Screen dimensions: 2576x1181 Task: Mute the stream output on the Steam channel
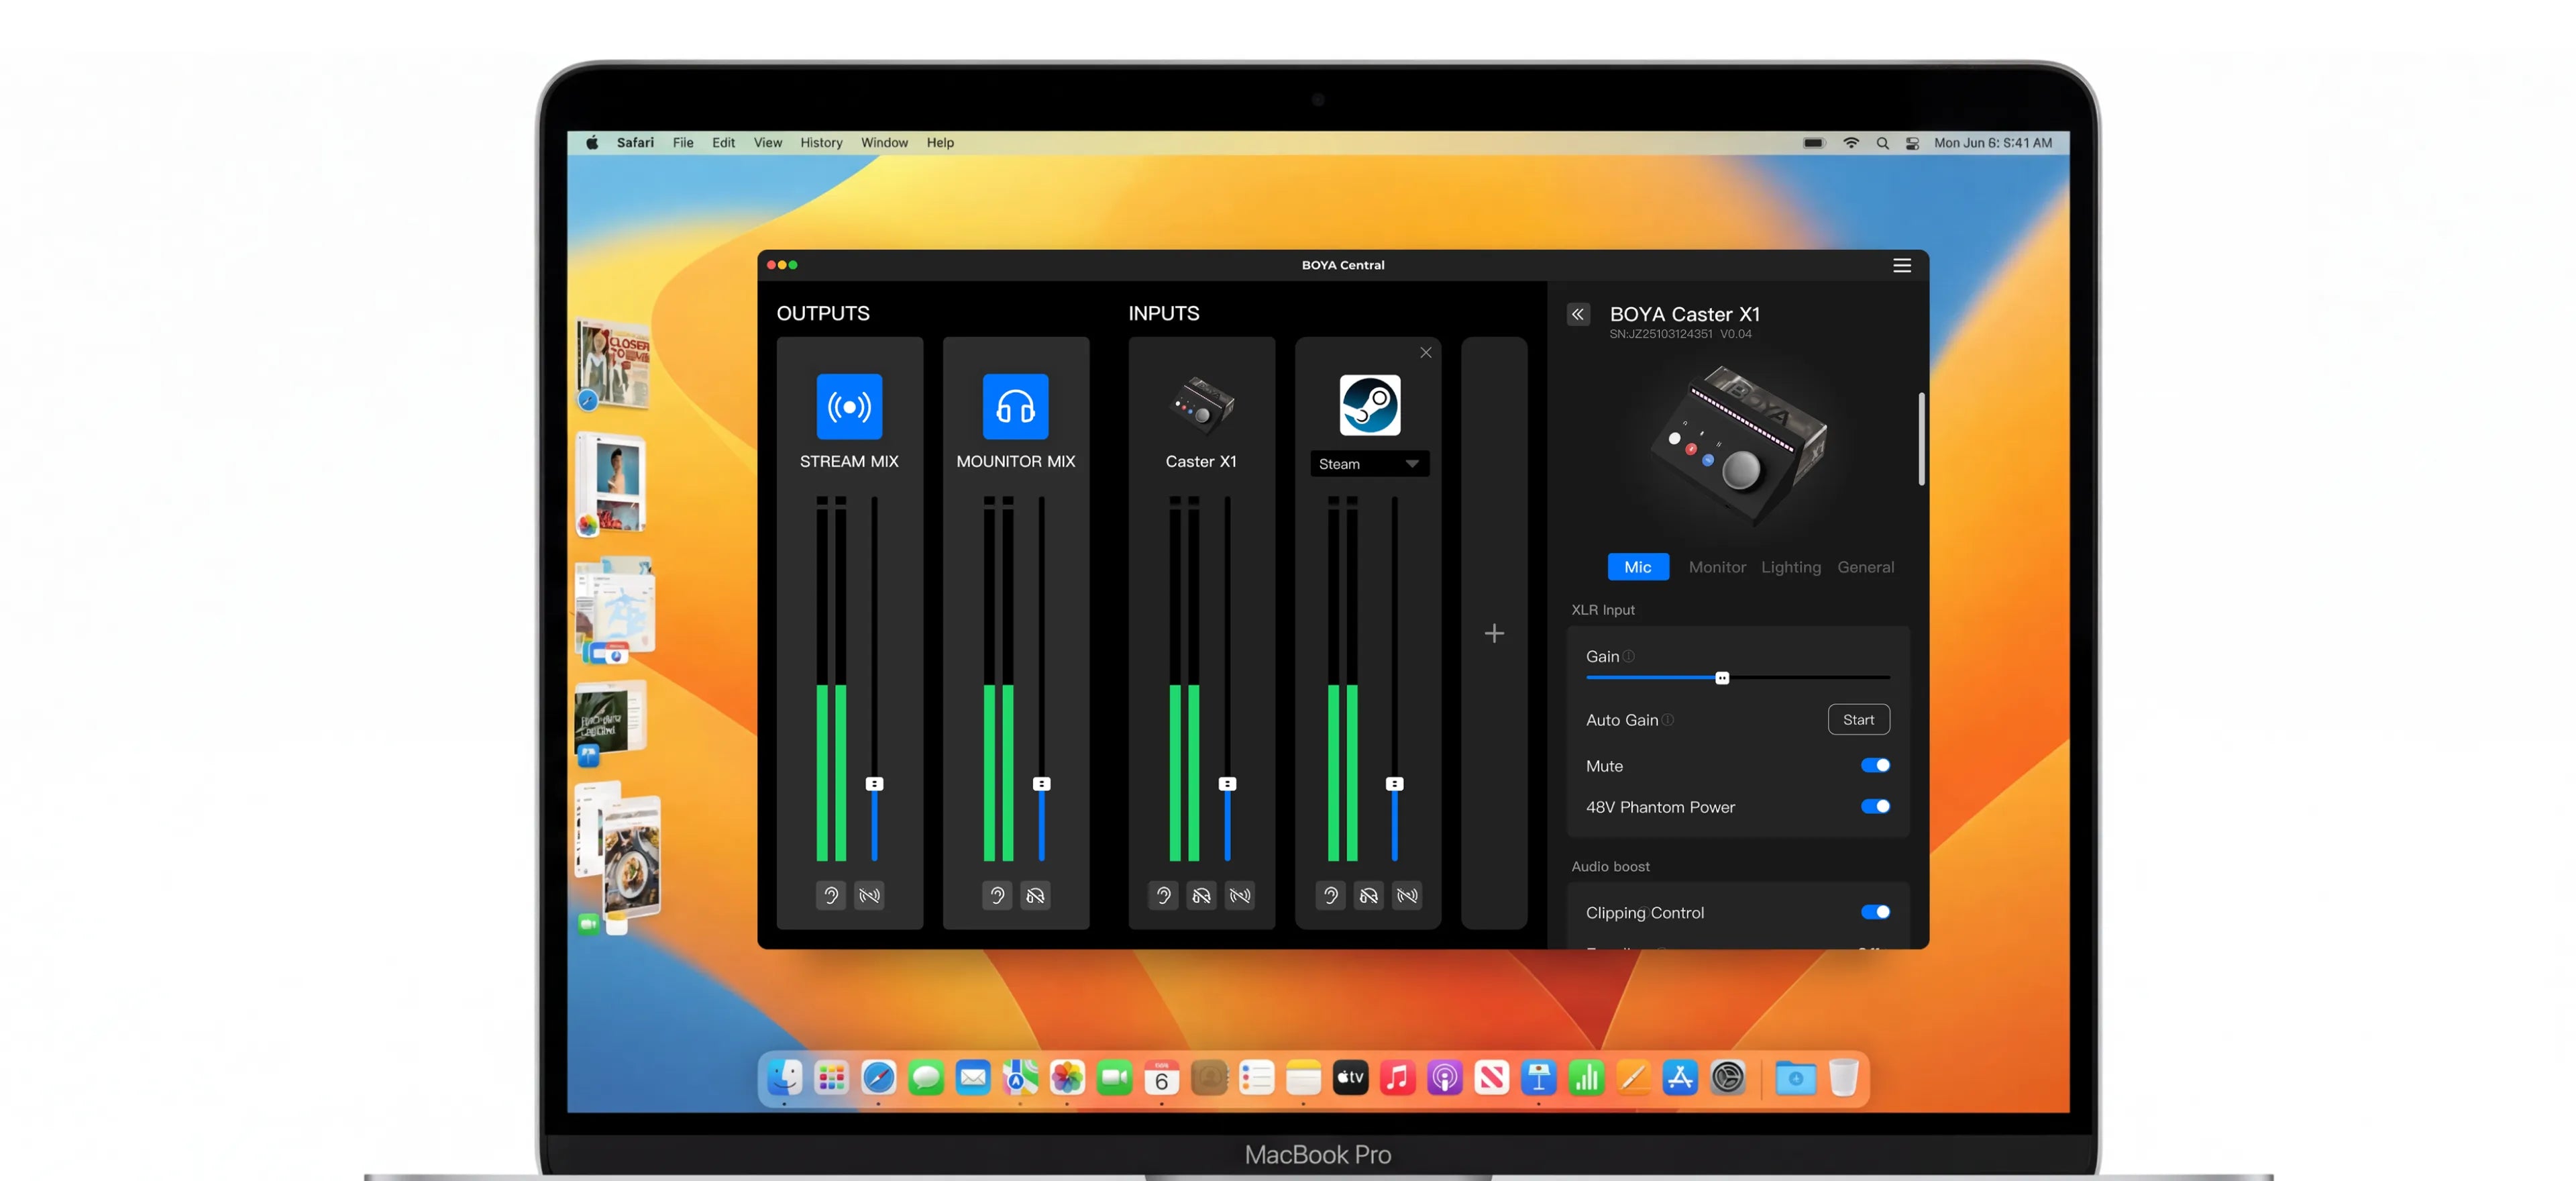click(1407, 895)
